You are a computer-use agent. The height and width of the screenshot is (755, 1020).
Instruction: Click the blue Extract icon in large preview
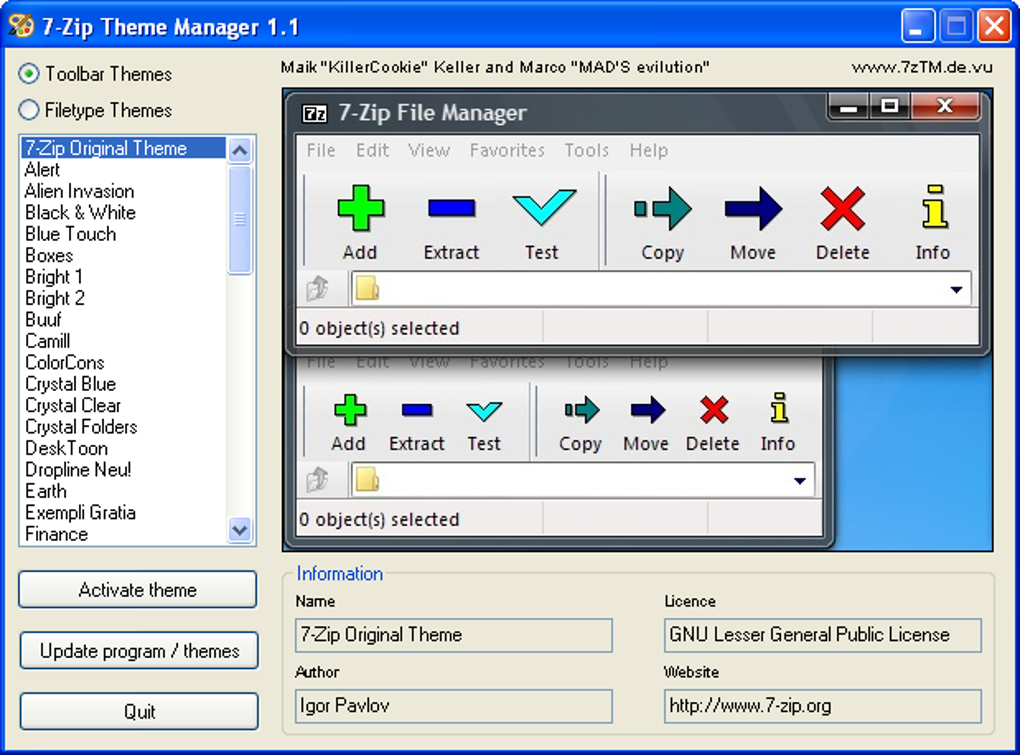[451, 208]
